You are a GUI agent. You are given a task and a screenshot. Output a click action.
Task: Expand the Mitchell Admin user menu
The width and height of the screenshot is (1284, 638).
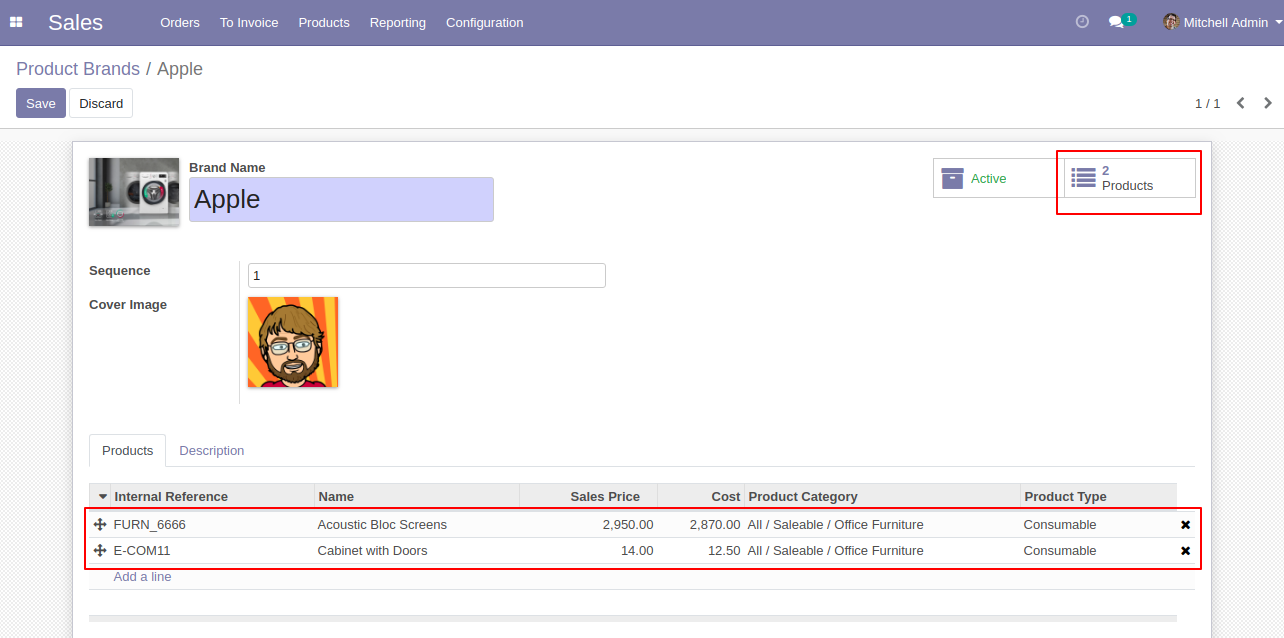click(1223, 22)
